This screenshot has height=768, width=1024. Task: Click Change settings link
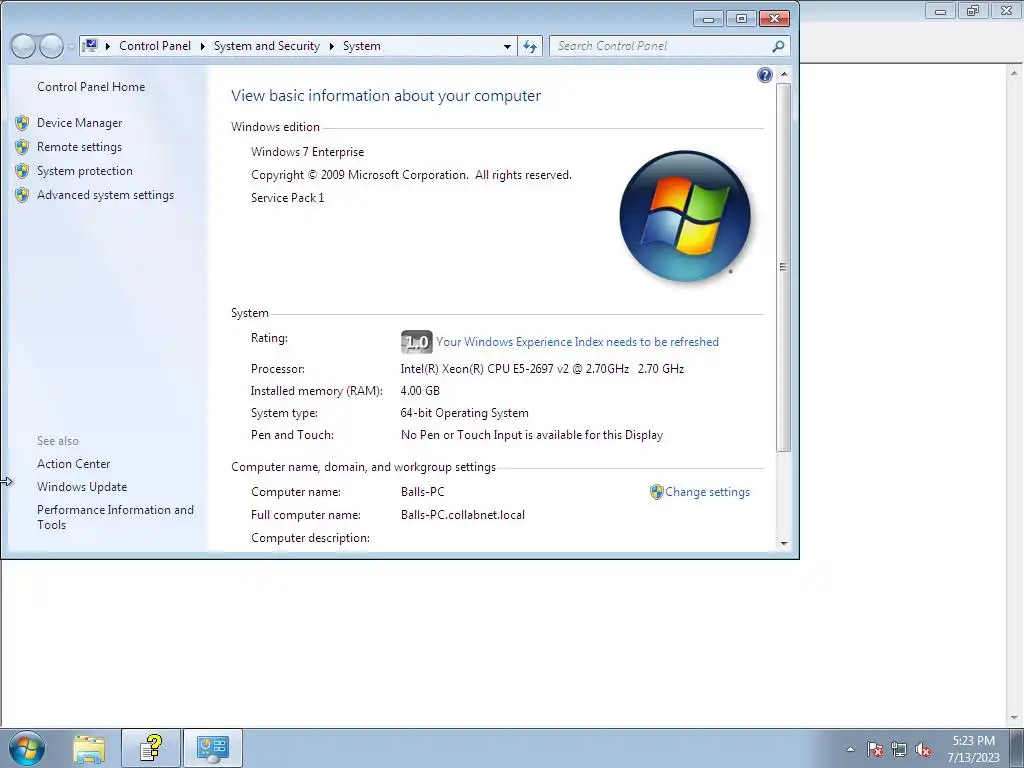pyautogui.click(x=707, y=492)
